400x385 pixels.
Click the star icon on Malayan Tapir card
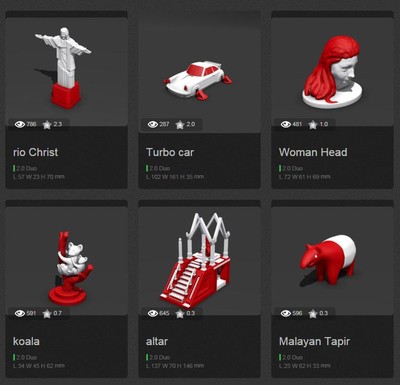tap(313, 314)
